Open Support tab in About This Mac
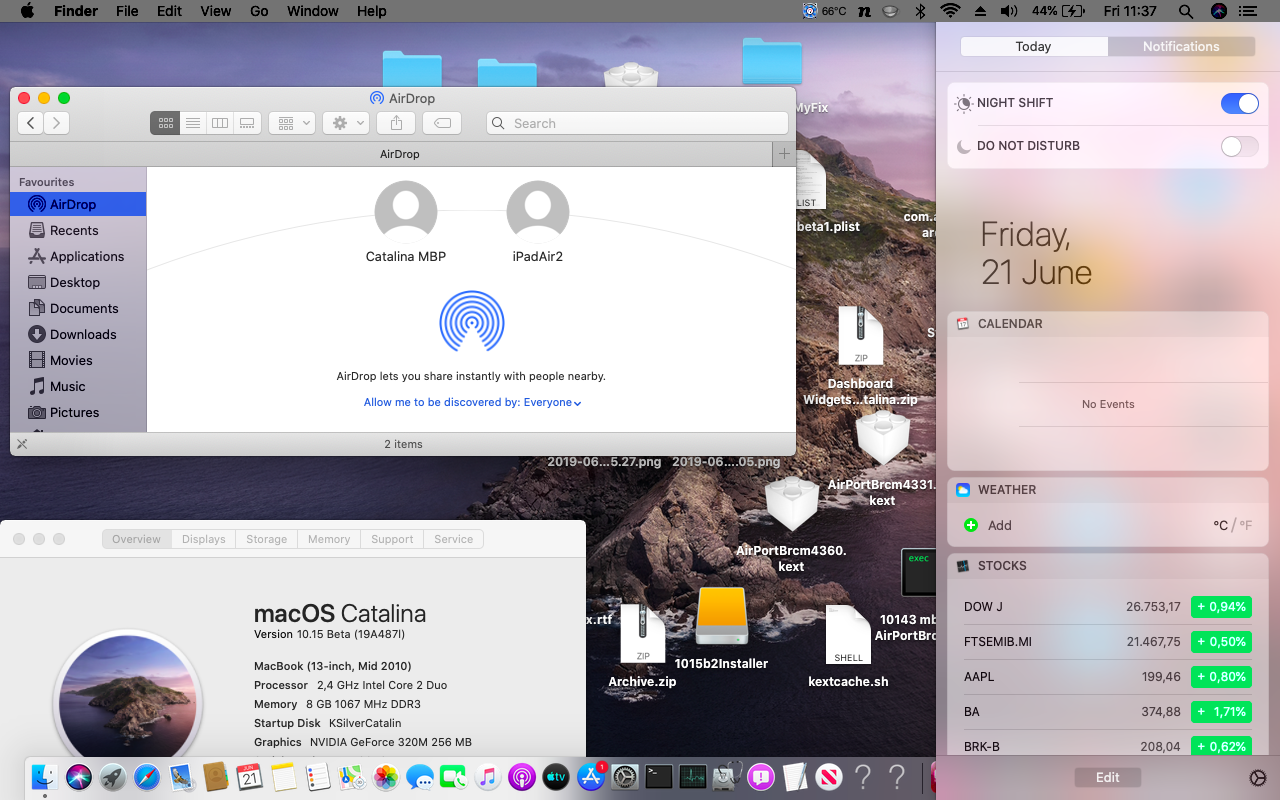 [x=392, y=539]
